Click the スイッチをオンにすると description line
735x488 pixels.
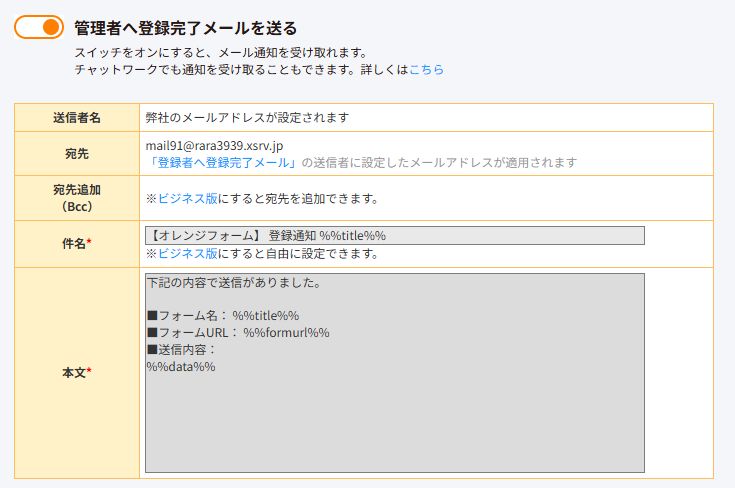click(x=221, y=53)
